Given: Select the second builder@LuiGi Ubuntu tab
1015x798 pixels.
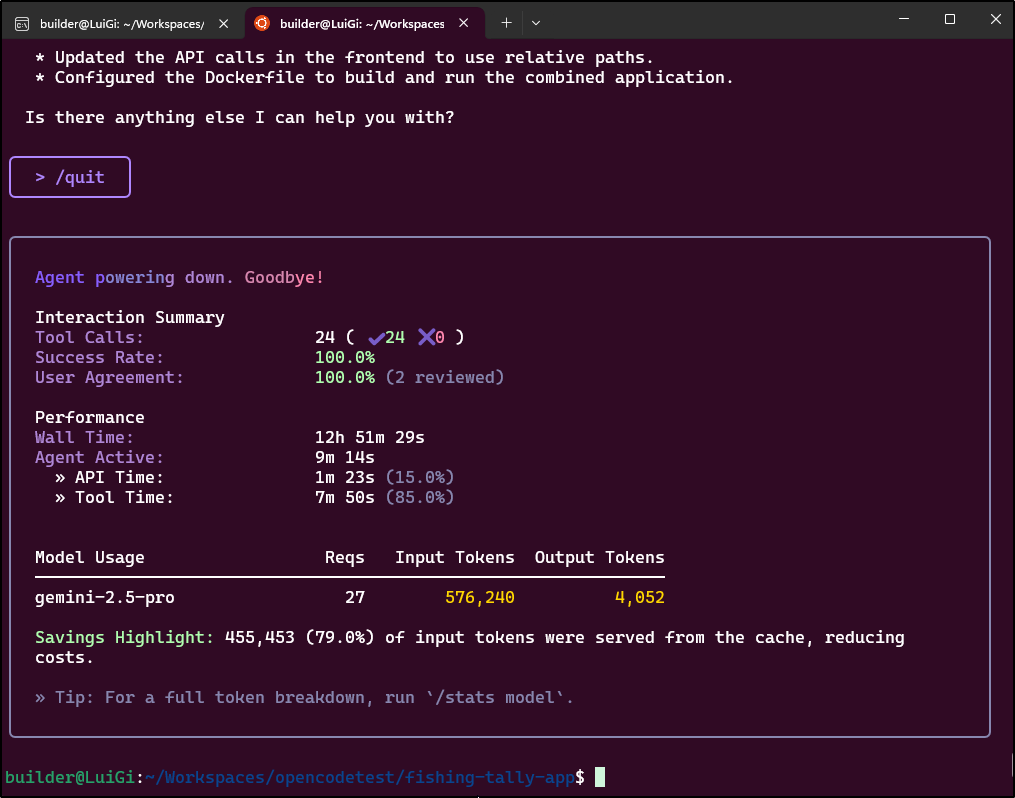Looking at the screenshot, I should click(x=362, y=23).
